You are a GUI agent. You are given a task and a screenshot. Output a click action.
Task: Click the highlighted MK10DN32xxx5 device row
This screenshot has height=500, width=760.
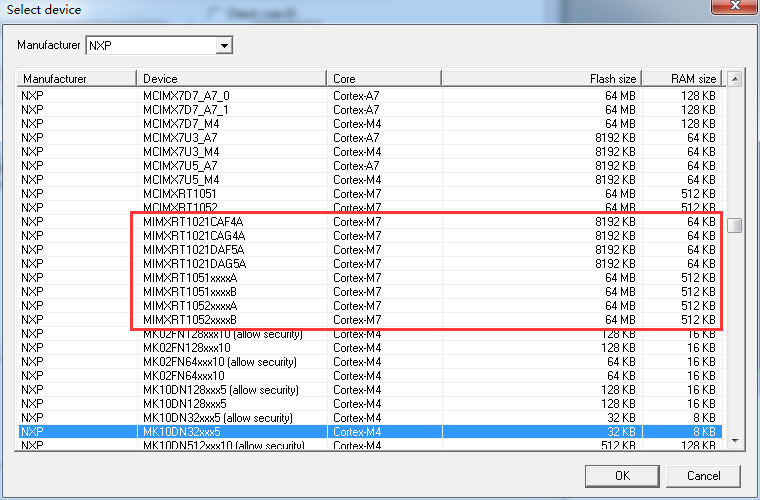tap(370, 432)
